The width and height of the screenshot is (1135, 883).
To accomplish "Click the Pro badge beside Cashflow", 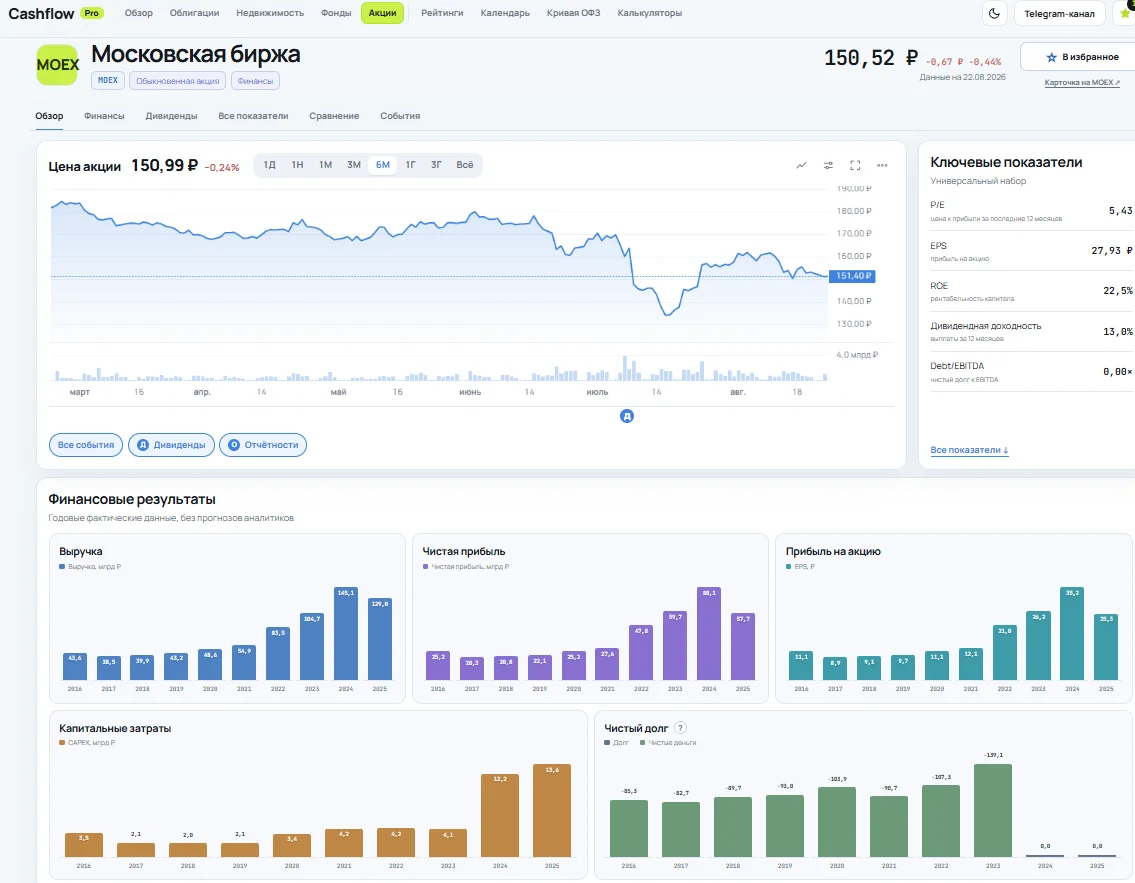I will click(x=91, y=13).
